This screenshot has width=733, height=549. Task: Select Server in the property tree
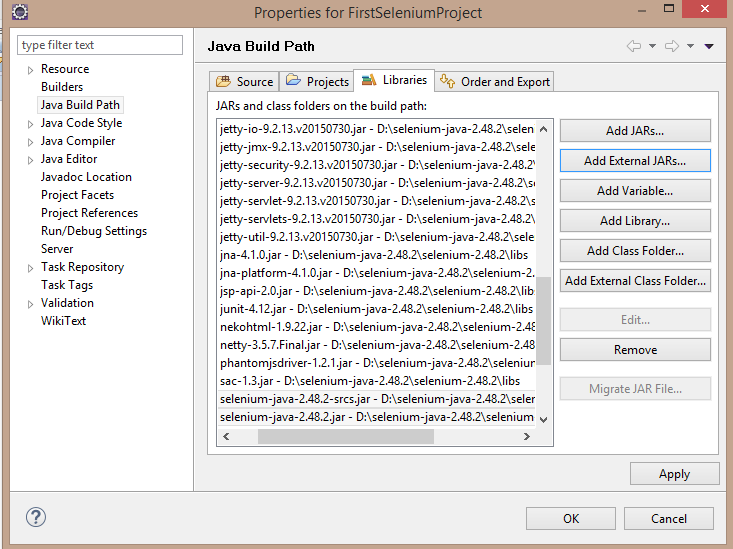click(57, 249)
